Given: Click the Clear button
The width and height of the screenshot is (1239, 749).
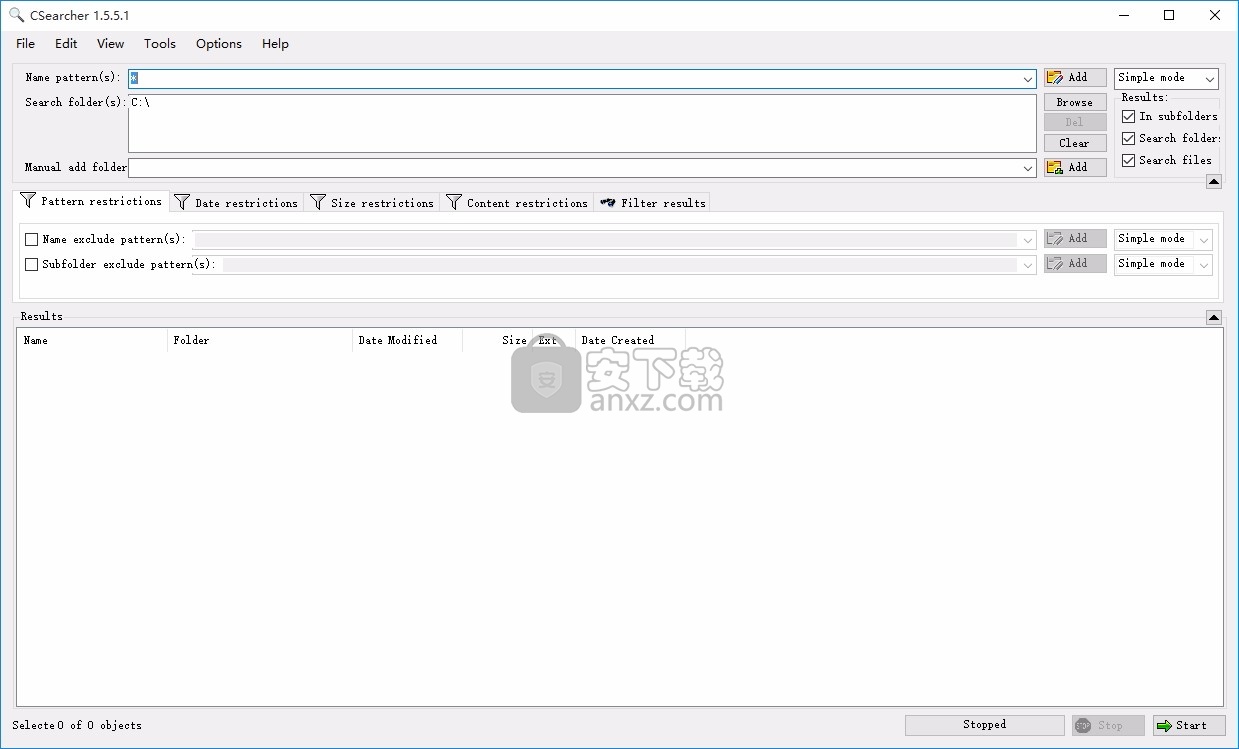Looking at the screenshot, I should click(1075, 143).
